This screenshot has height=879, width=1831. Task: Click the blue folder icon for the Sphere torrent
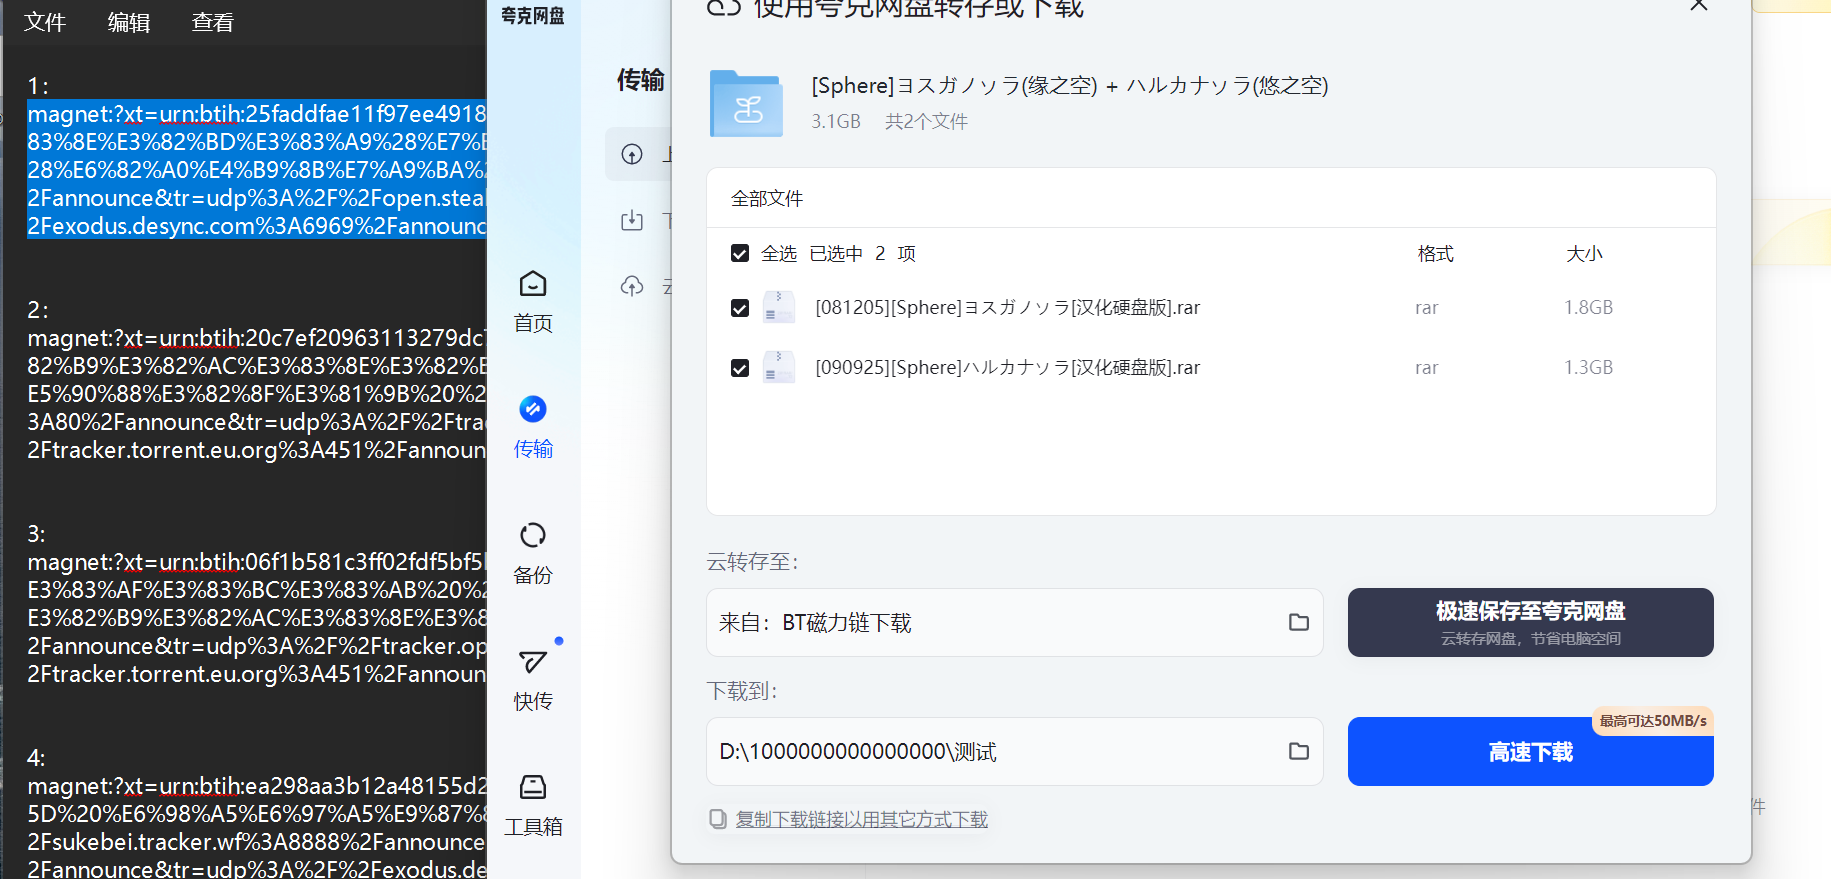click(x=746, y=103)
